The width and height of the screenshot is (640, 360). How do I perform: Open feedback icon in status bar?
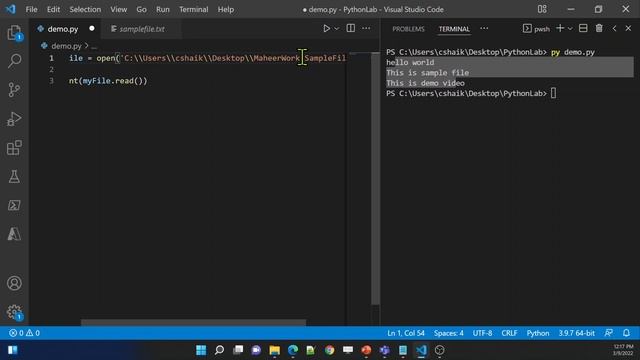point(609,333)
